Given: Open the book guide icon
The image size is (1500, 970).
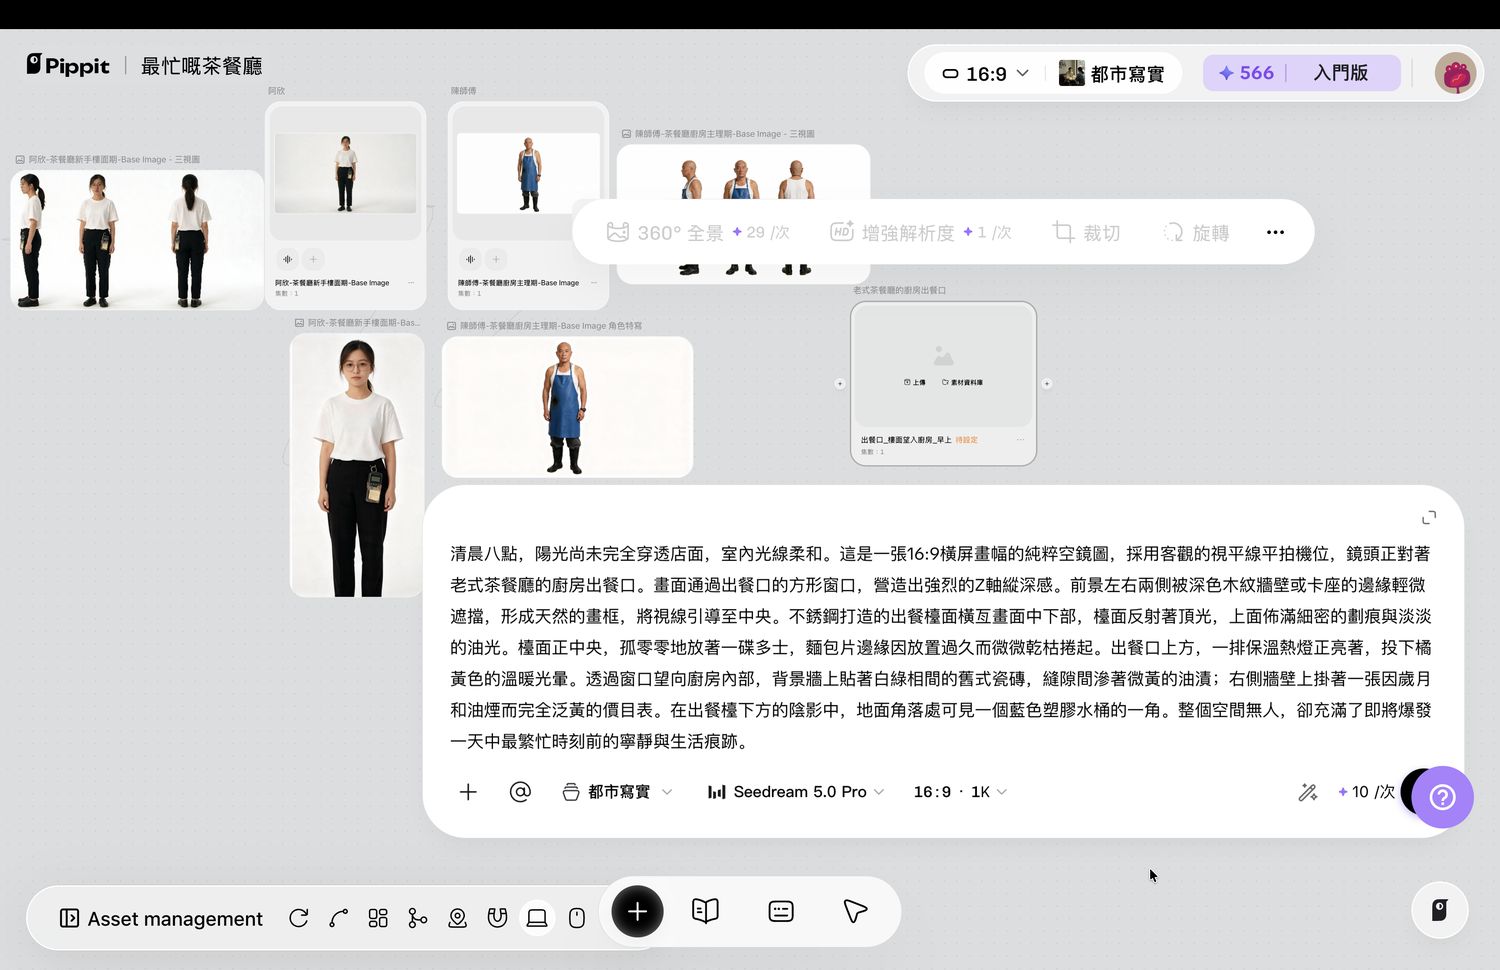Looking at the screenshot, I should (705, 911).
